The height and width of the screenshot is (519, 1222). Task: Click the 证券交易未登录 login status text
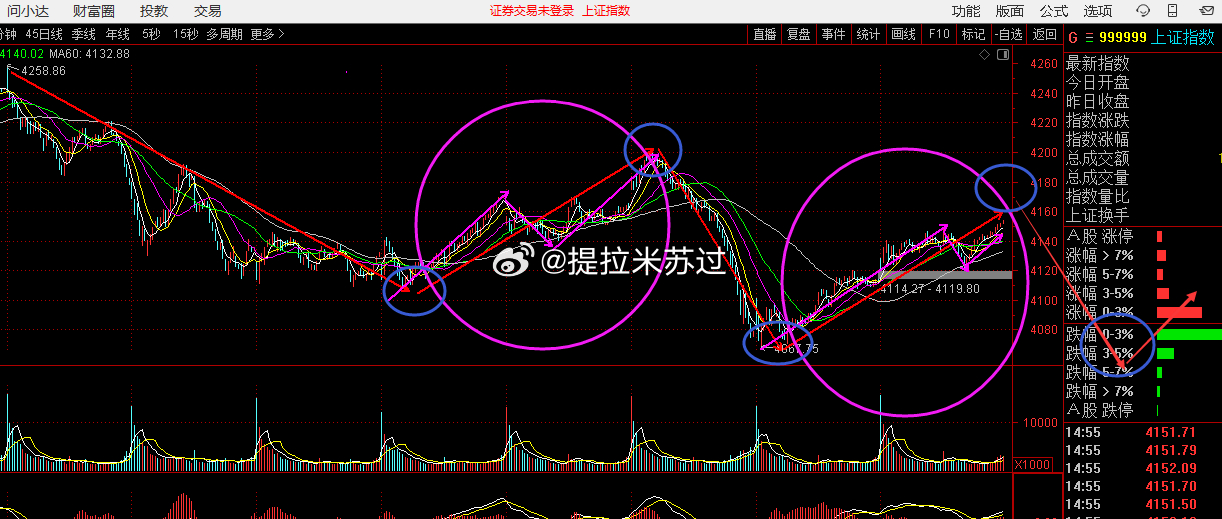(532, 11)
